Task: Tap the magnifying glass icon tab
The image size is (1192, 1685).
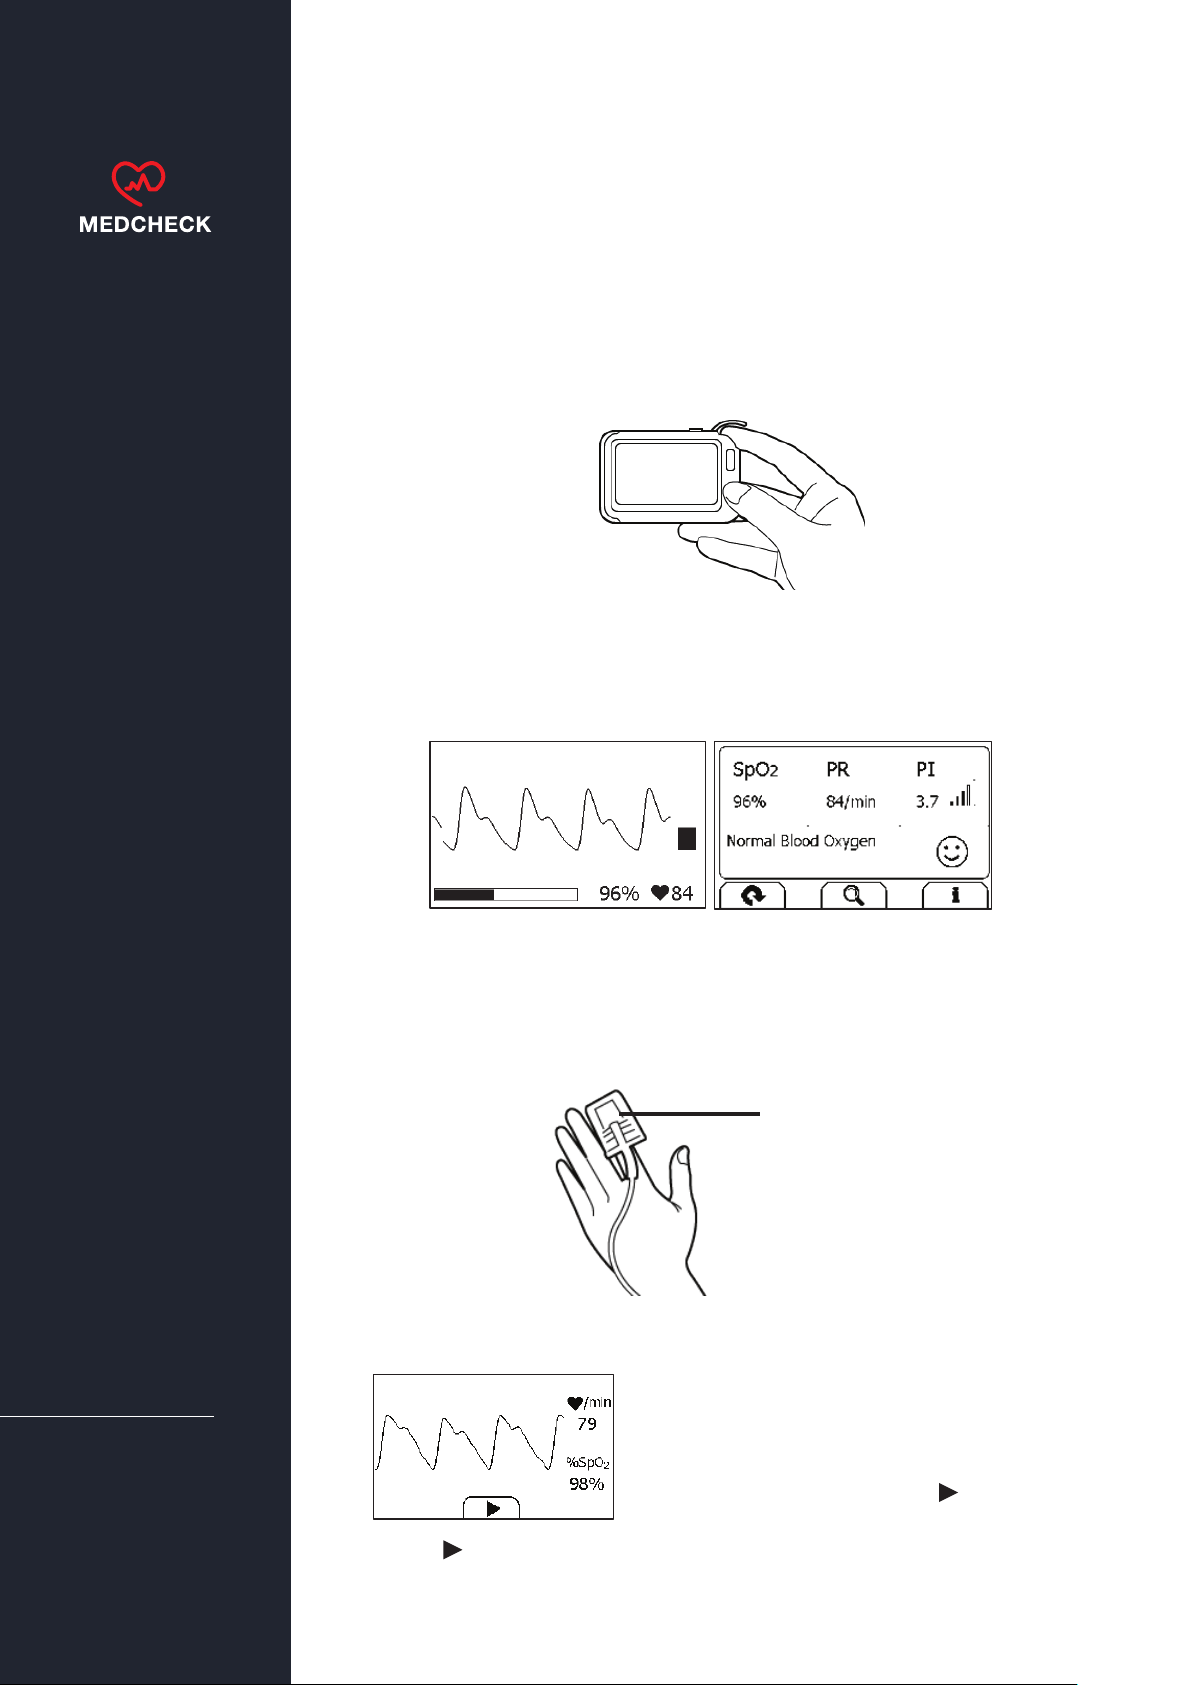Action: 853,896
